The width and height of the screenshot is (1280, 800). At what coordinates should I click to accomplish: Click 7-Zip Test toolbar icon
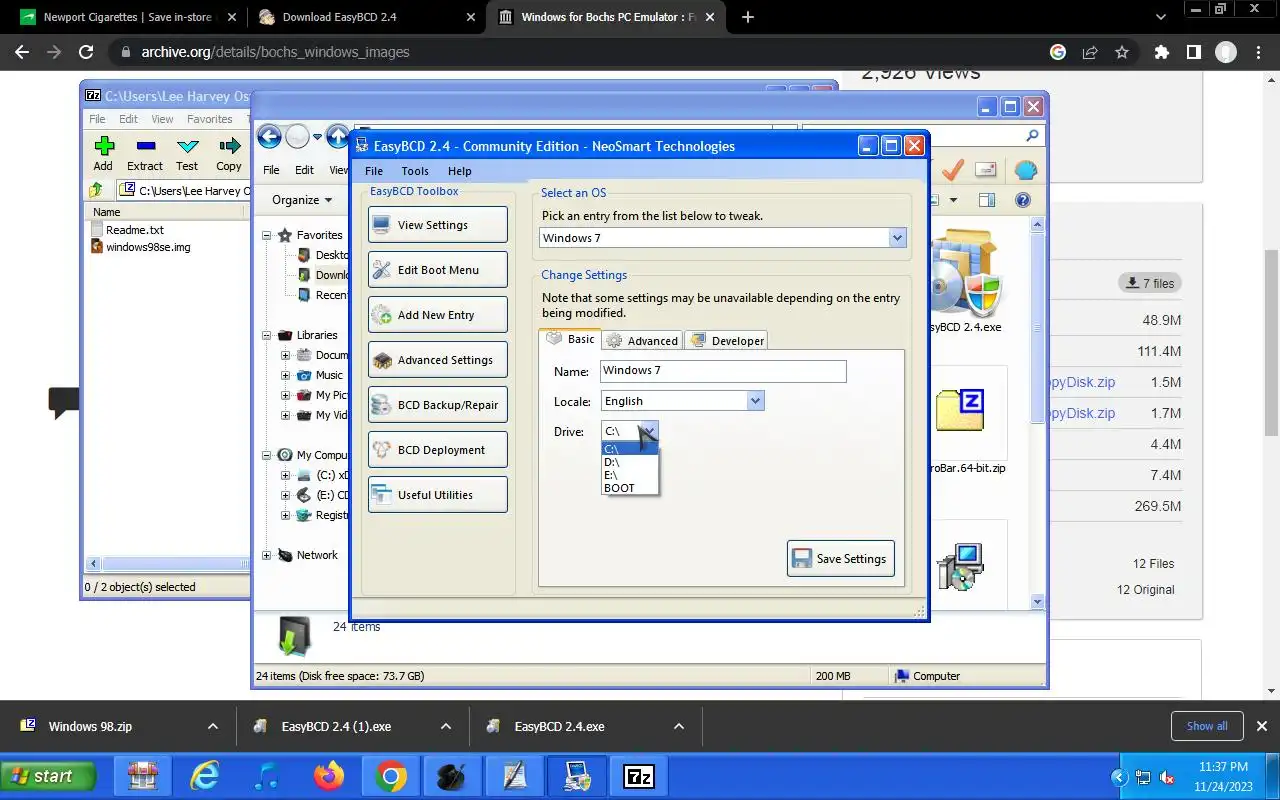pyautogui.click(x=187, y=154)
